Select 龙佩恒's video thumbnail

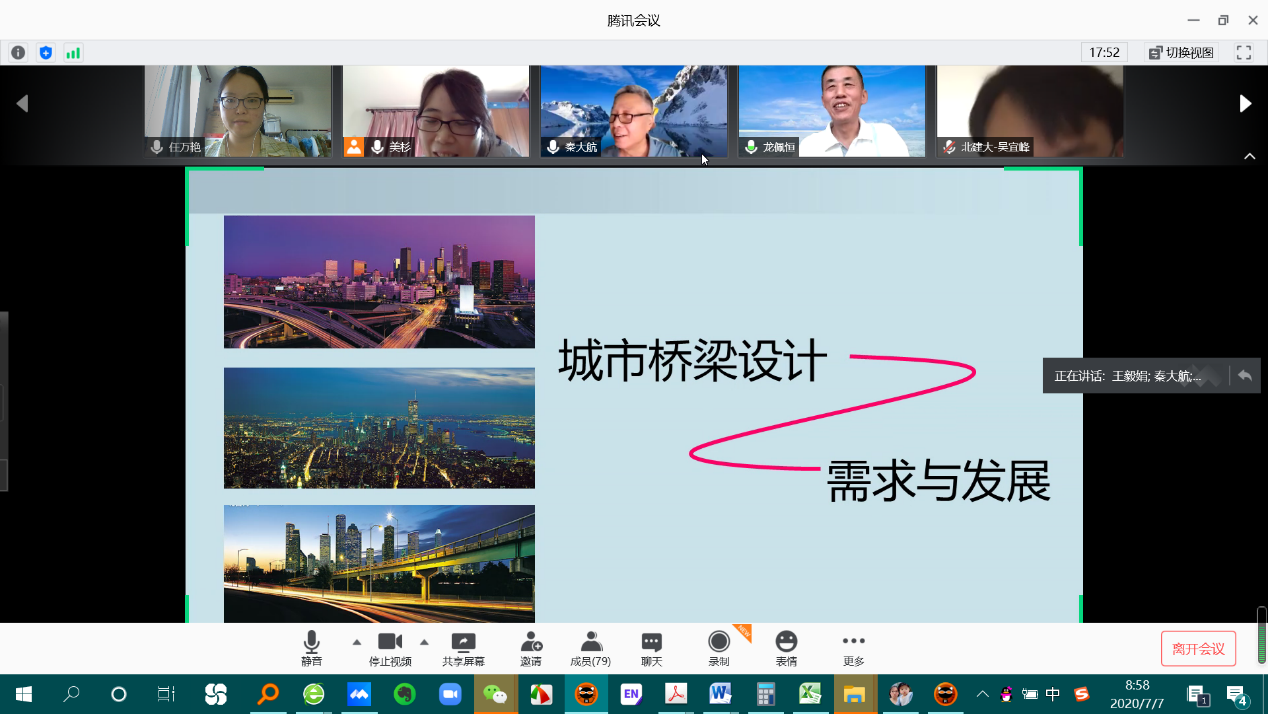click(832, 111)
